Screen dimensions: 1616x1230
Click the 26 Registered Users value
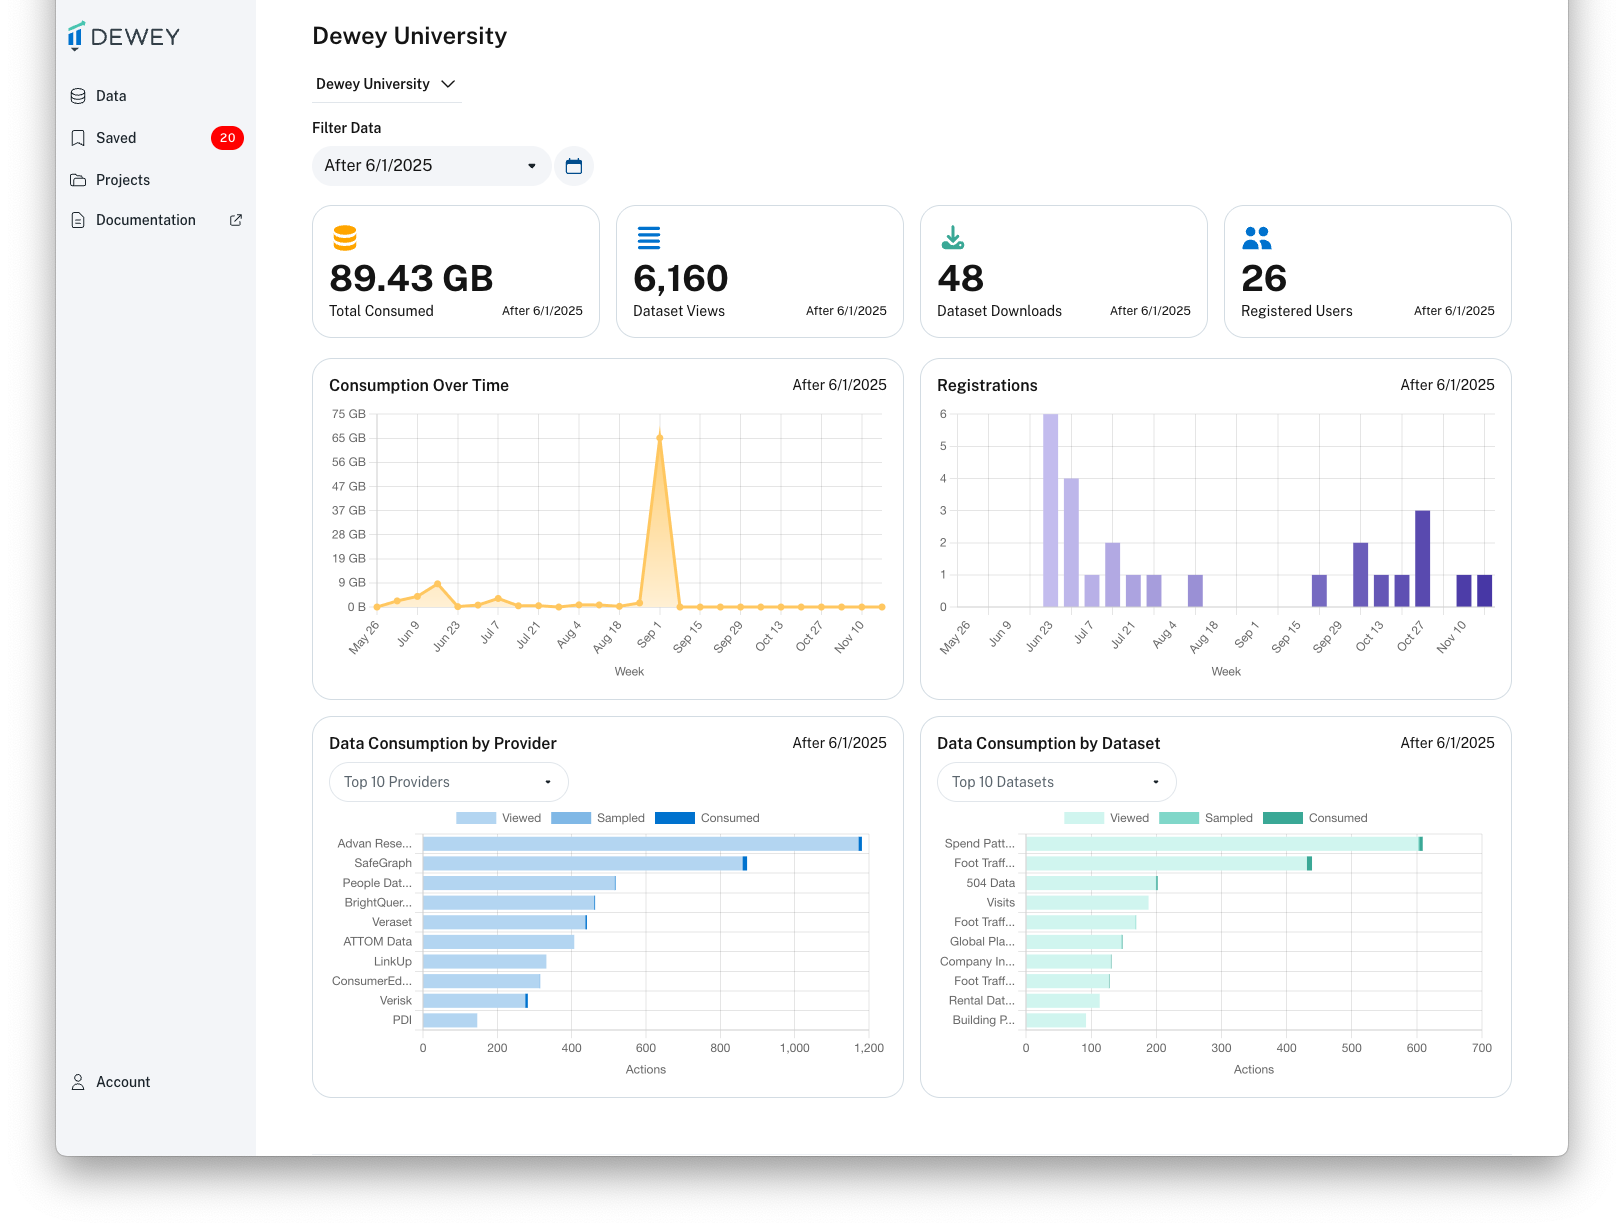[1264, 278]
